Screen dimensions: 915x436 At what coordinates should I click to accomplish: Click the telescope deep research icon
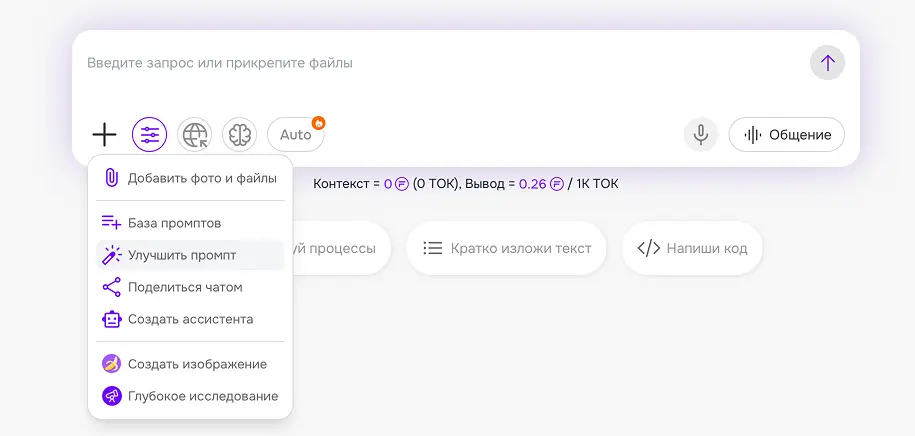point(111,396)
